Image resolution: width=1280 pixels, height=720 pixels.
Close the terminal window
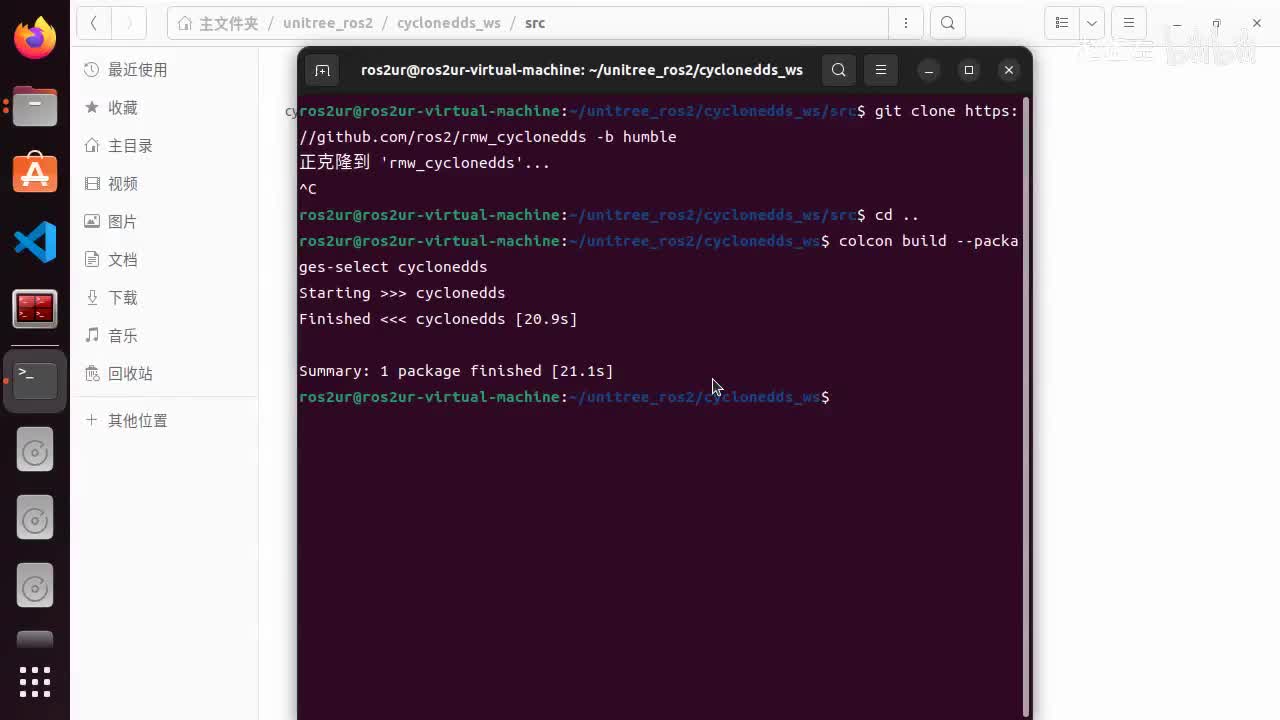pos(1009,70)
